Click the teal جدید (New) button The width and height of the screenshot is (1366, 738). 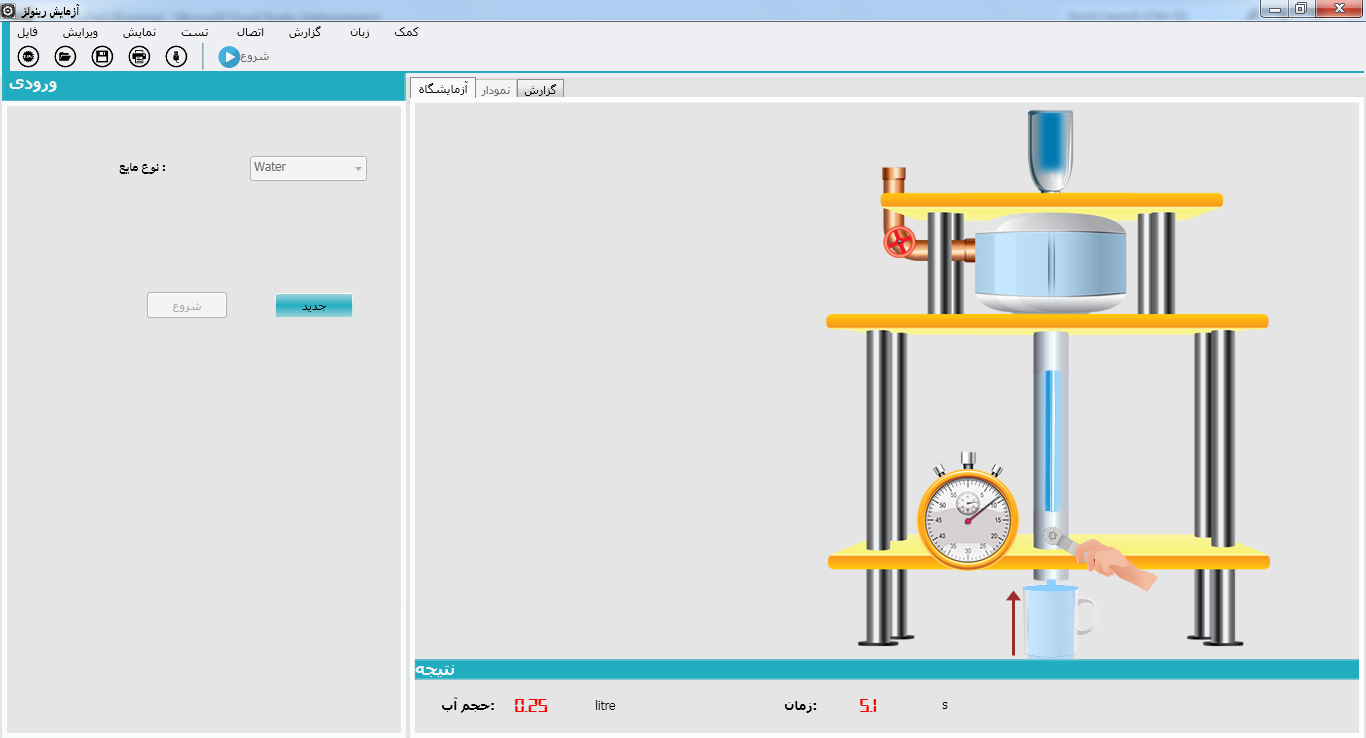(314, 306)
